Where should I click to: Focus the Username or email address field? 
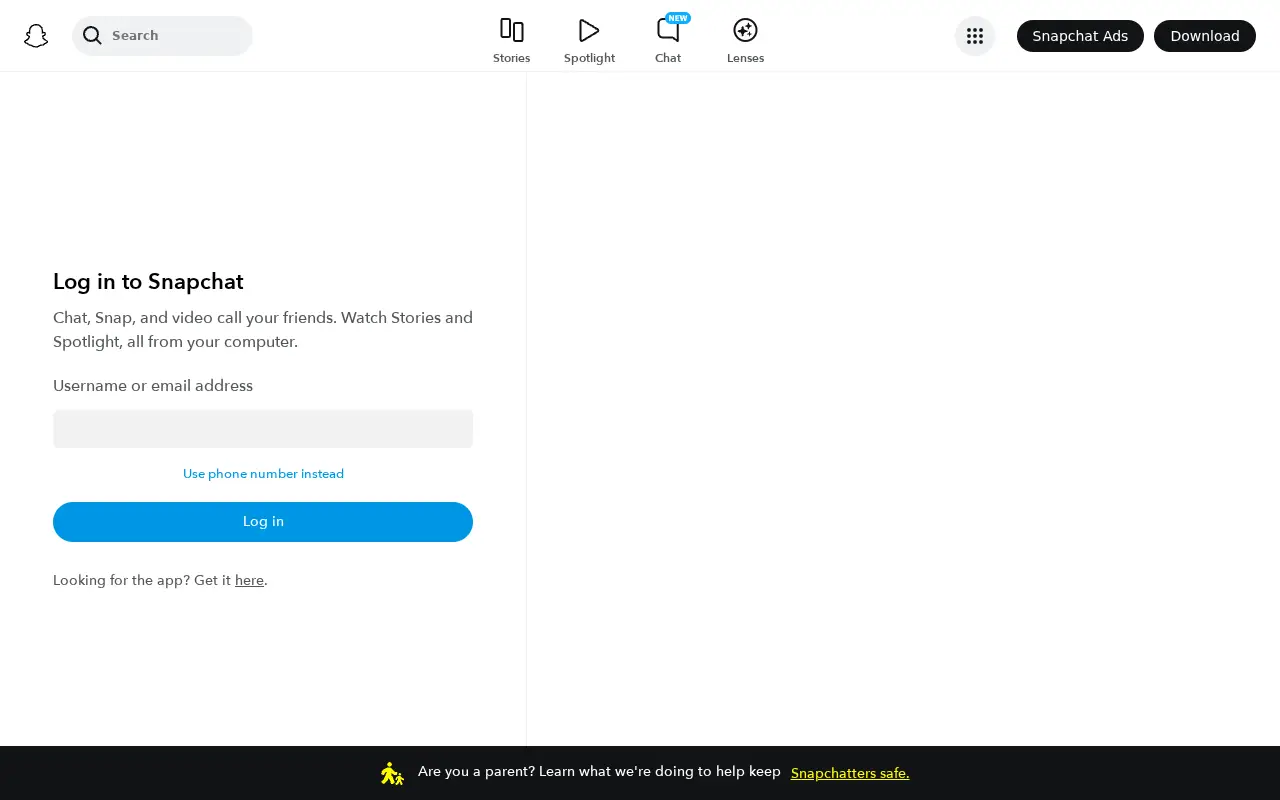(x=263, y=429)
